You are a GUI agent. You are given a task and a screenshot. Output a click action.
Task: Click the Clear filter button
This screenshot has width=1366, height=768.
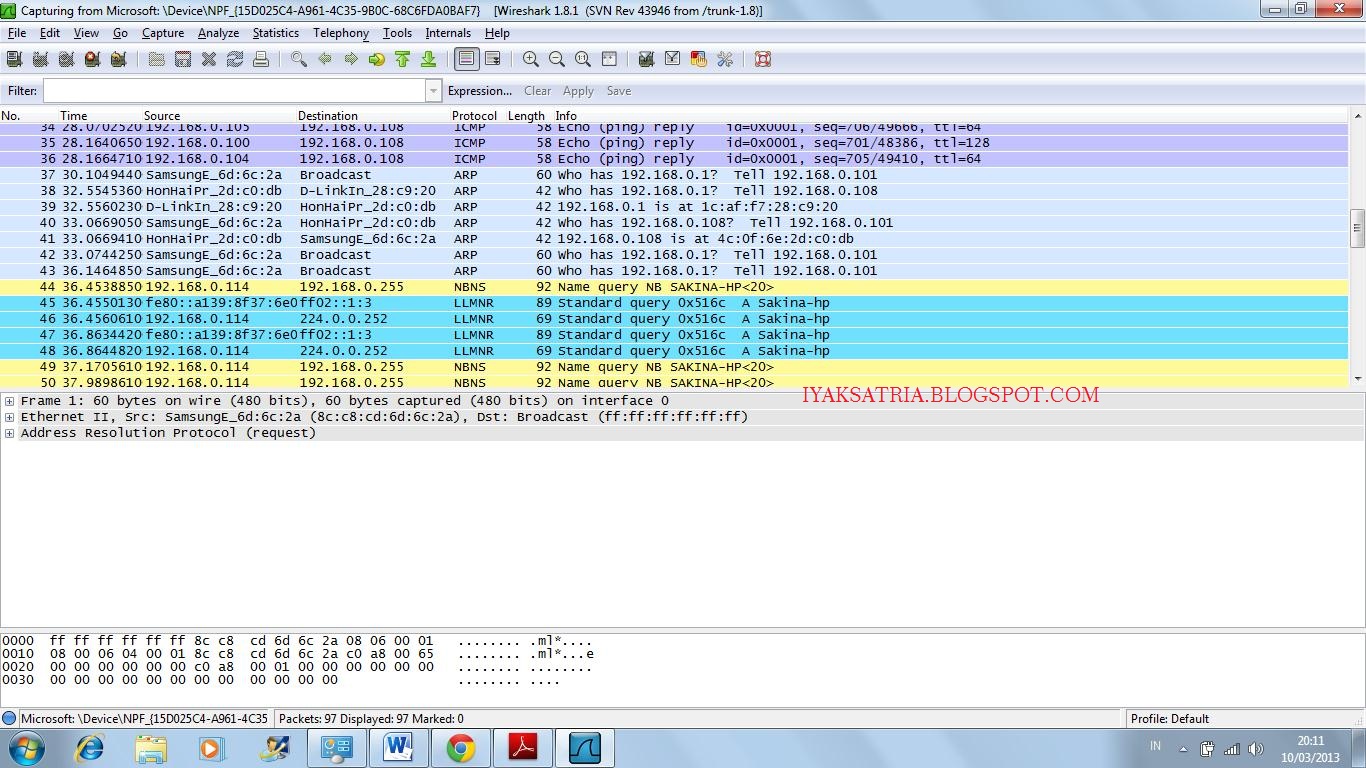click(538, 91)
